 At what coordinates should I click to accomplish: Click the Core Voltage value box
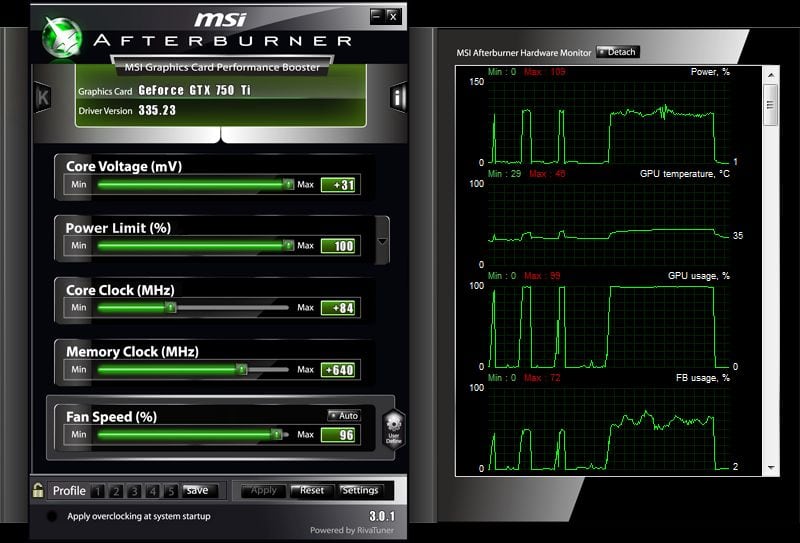pyautogui.click(x=339, y=184)
